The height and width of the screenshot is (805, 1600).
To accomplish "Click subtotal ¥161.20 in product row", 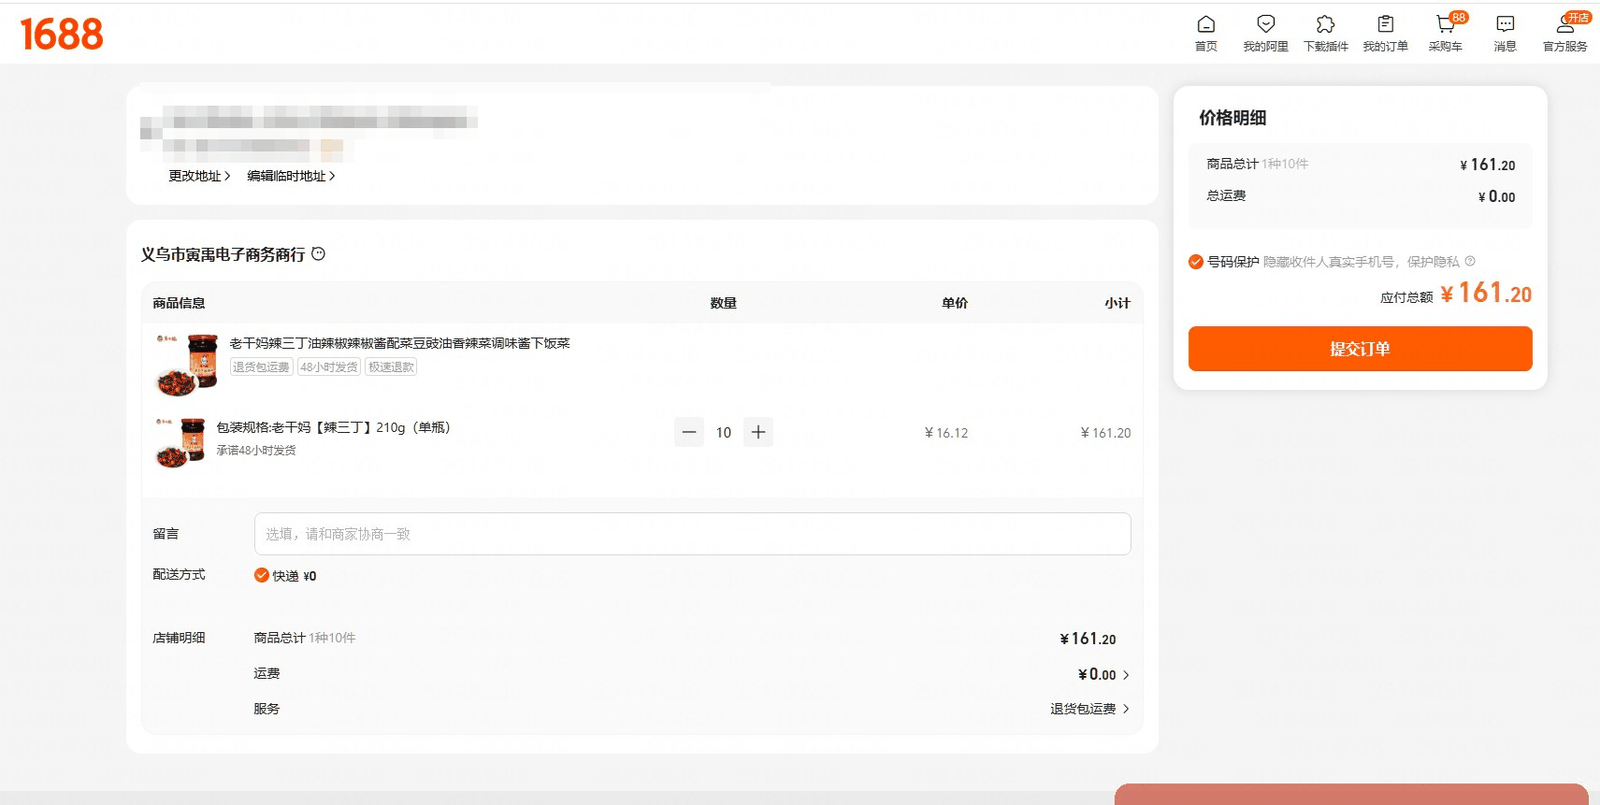I will [x=1105, y=433].
